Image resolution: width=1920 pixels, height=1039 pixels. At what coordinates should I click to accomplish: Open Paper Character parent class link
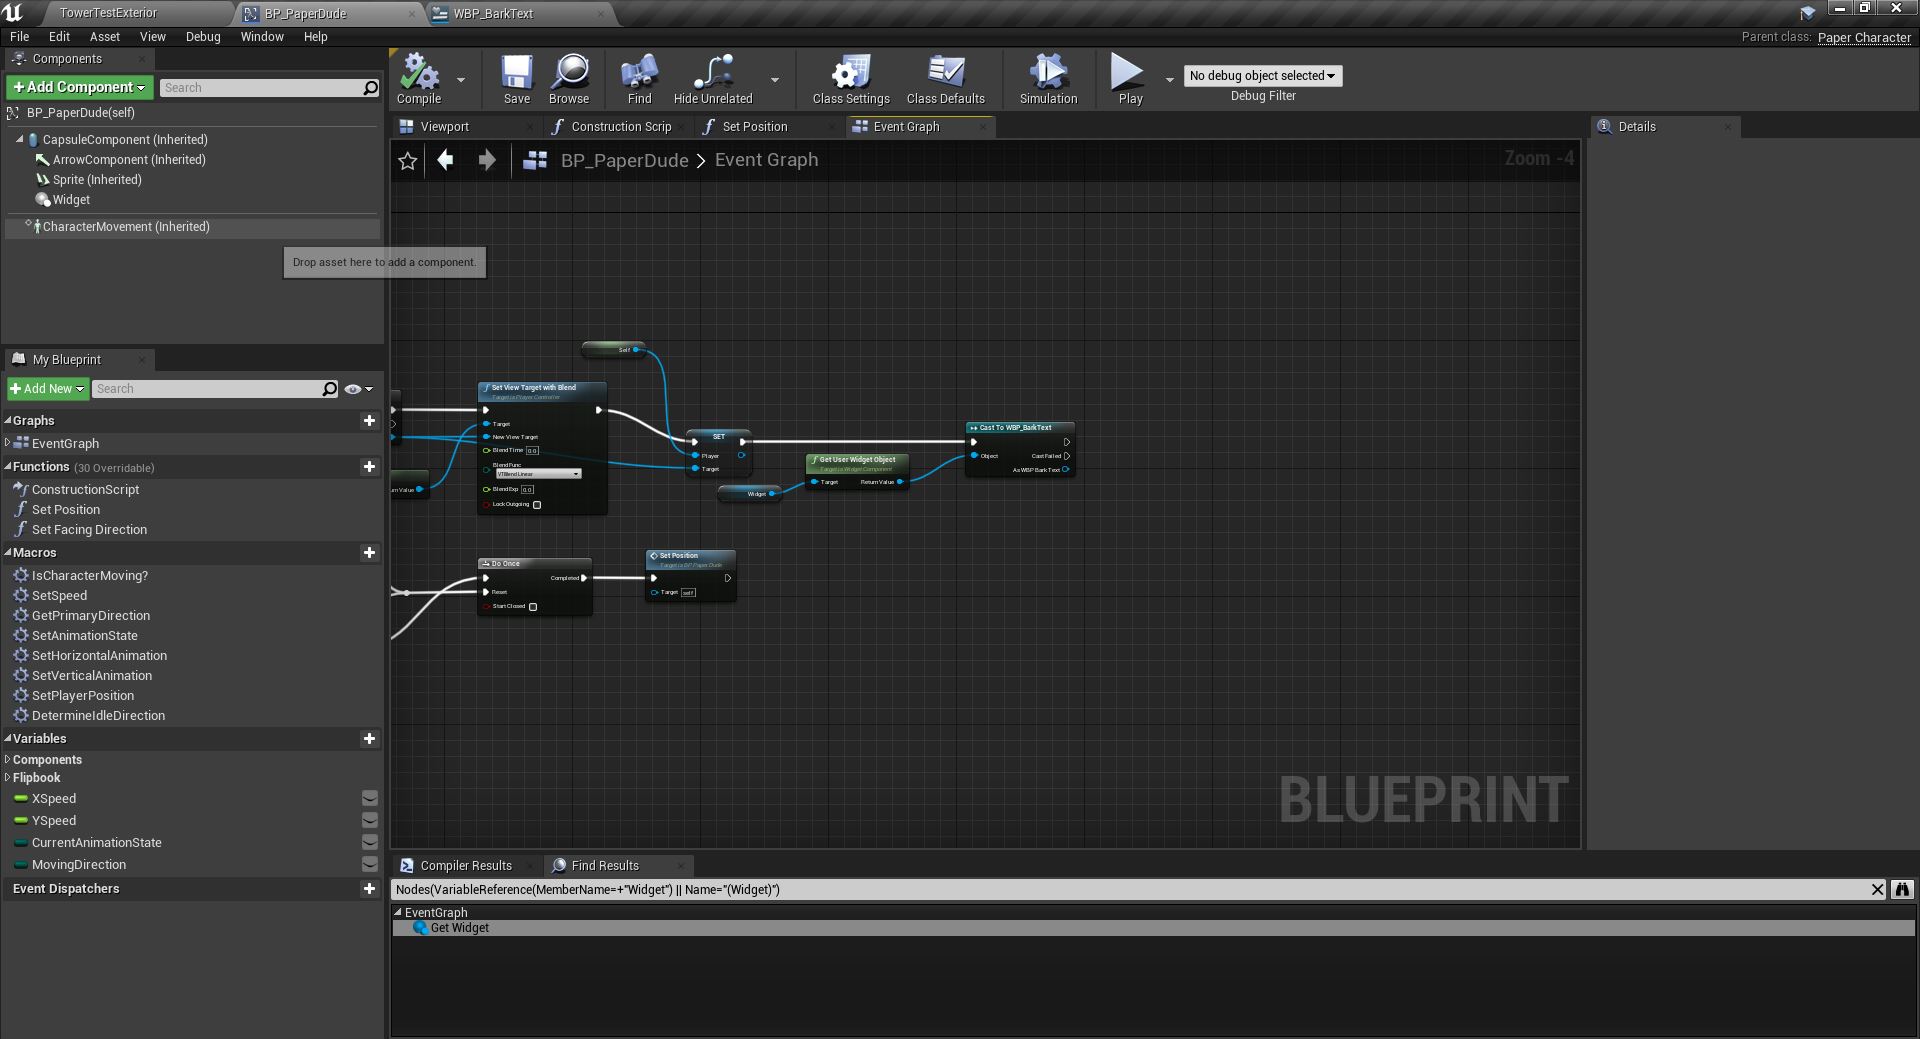click(x=1864, y=38)
